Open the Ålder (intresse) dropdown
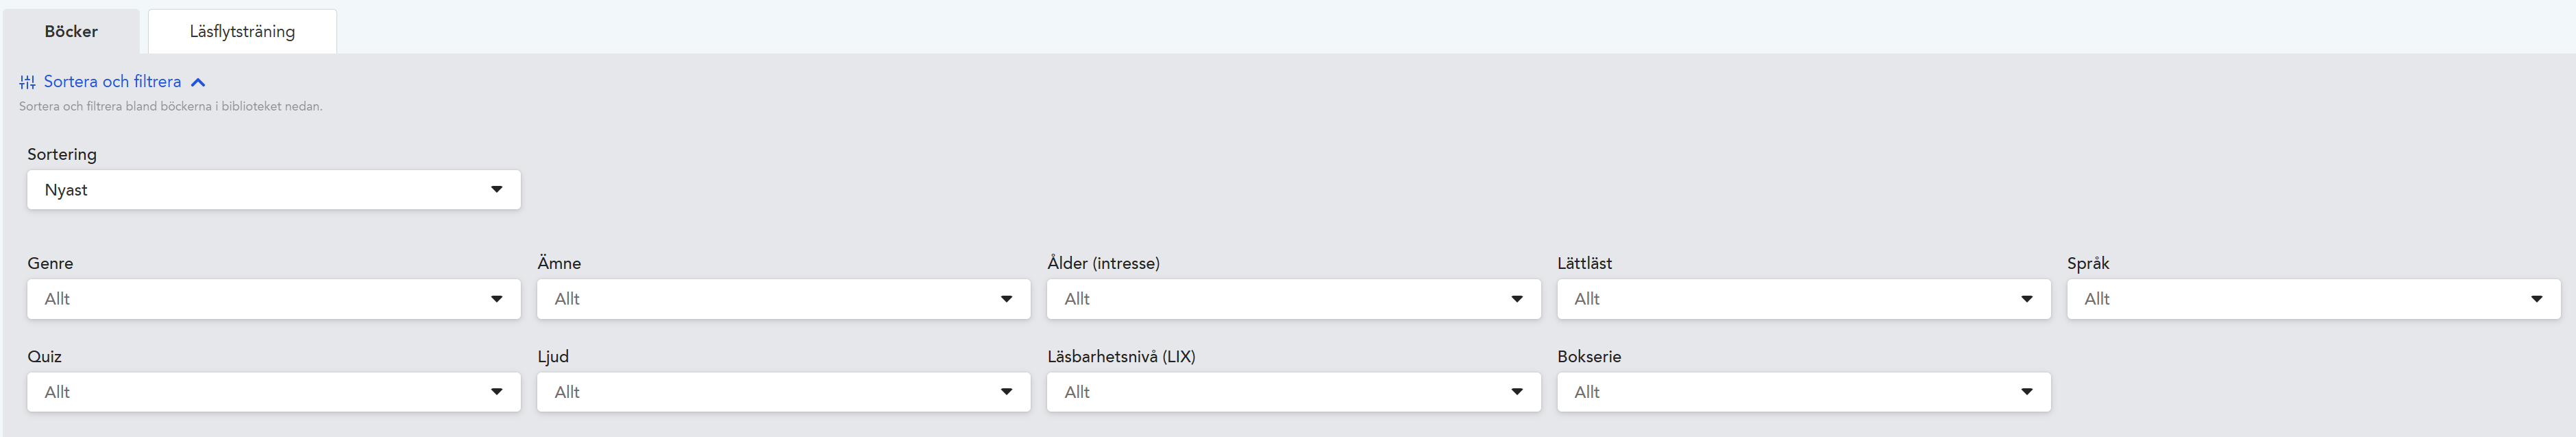This screenshot has height=437, width=2576. (1294, 299)
